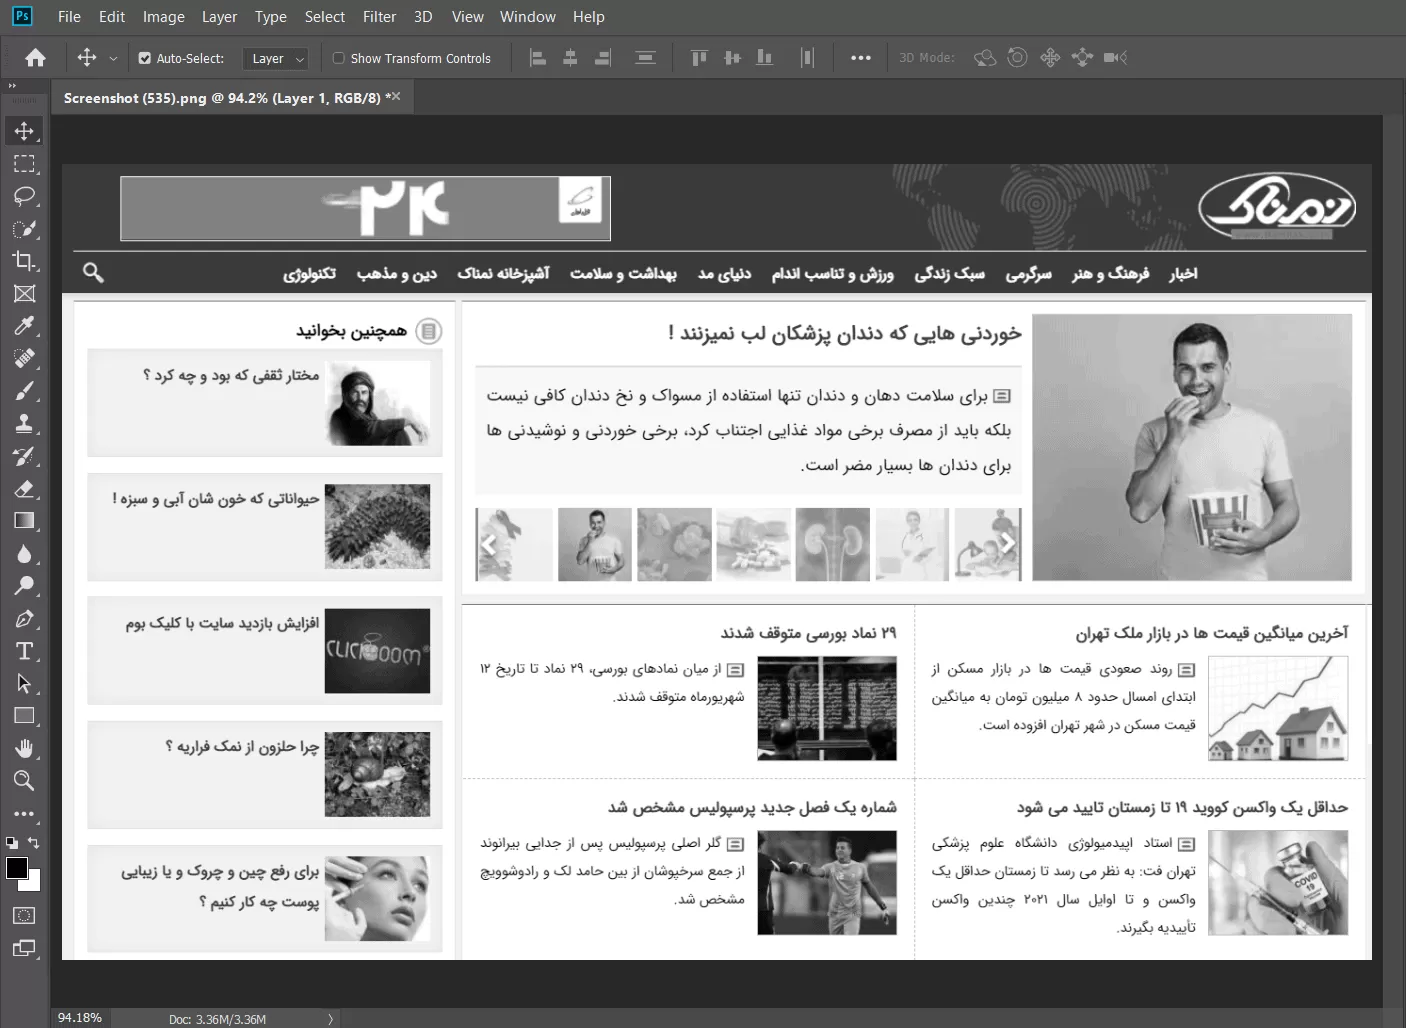Click the magnifier search icon on webpage
1406x1028 pixels.
(x=93, y=272)
